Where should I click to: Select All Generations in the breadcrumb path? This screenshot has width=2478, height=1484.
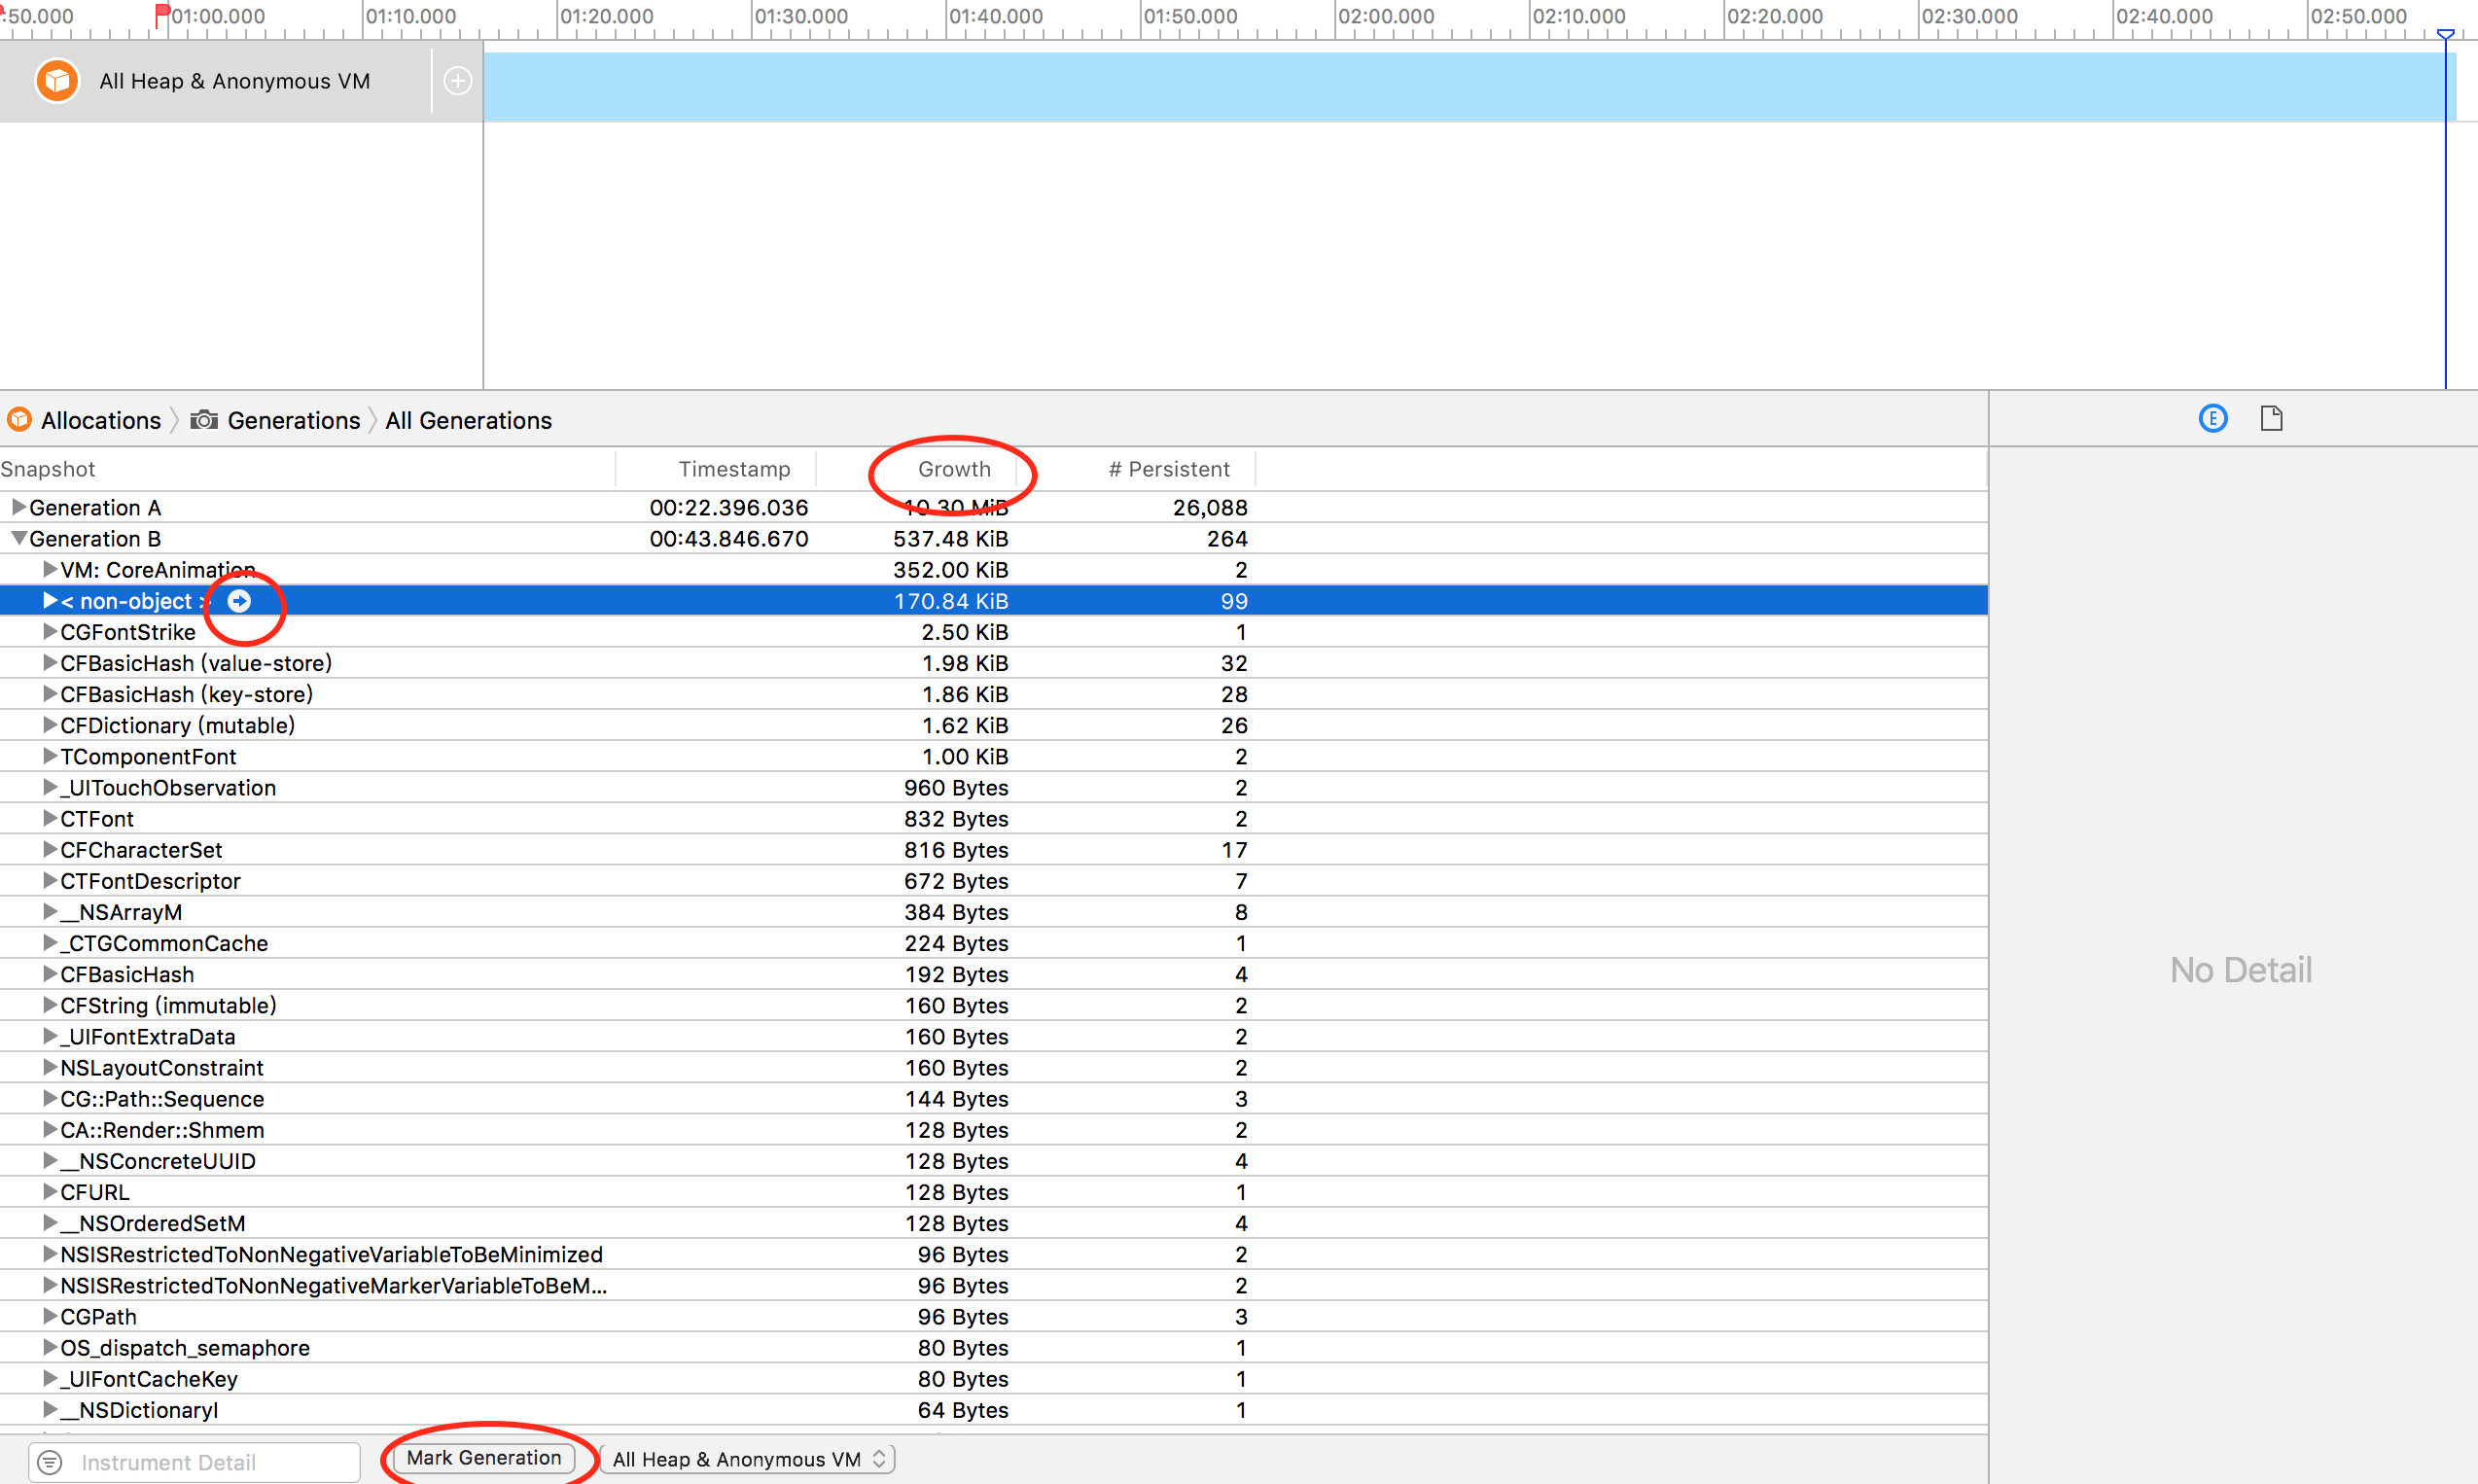468,420
